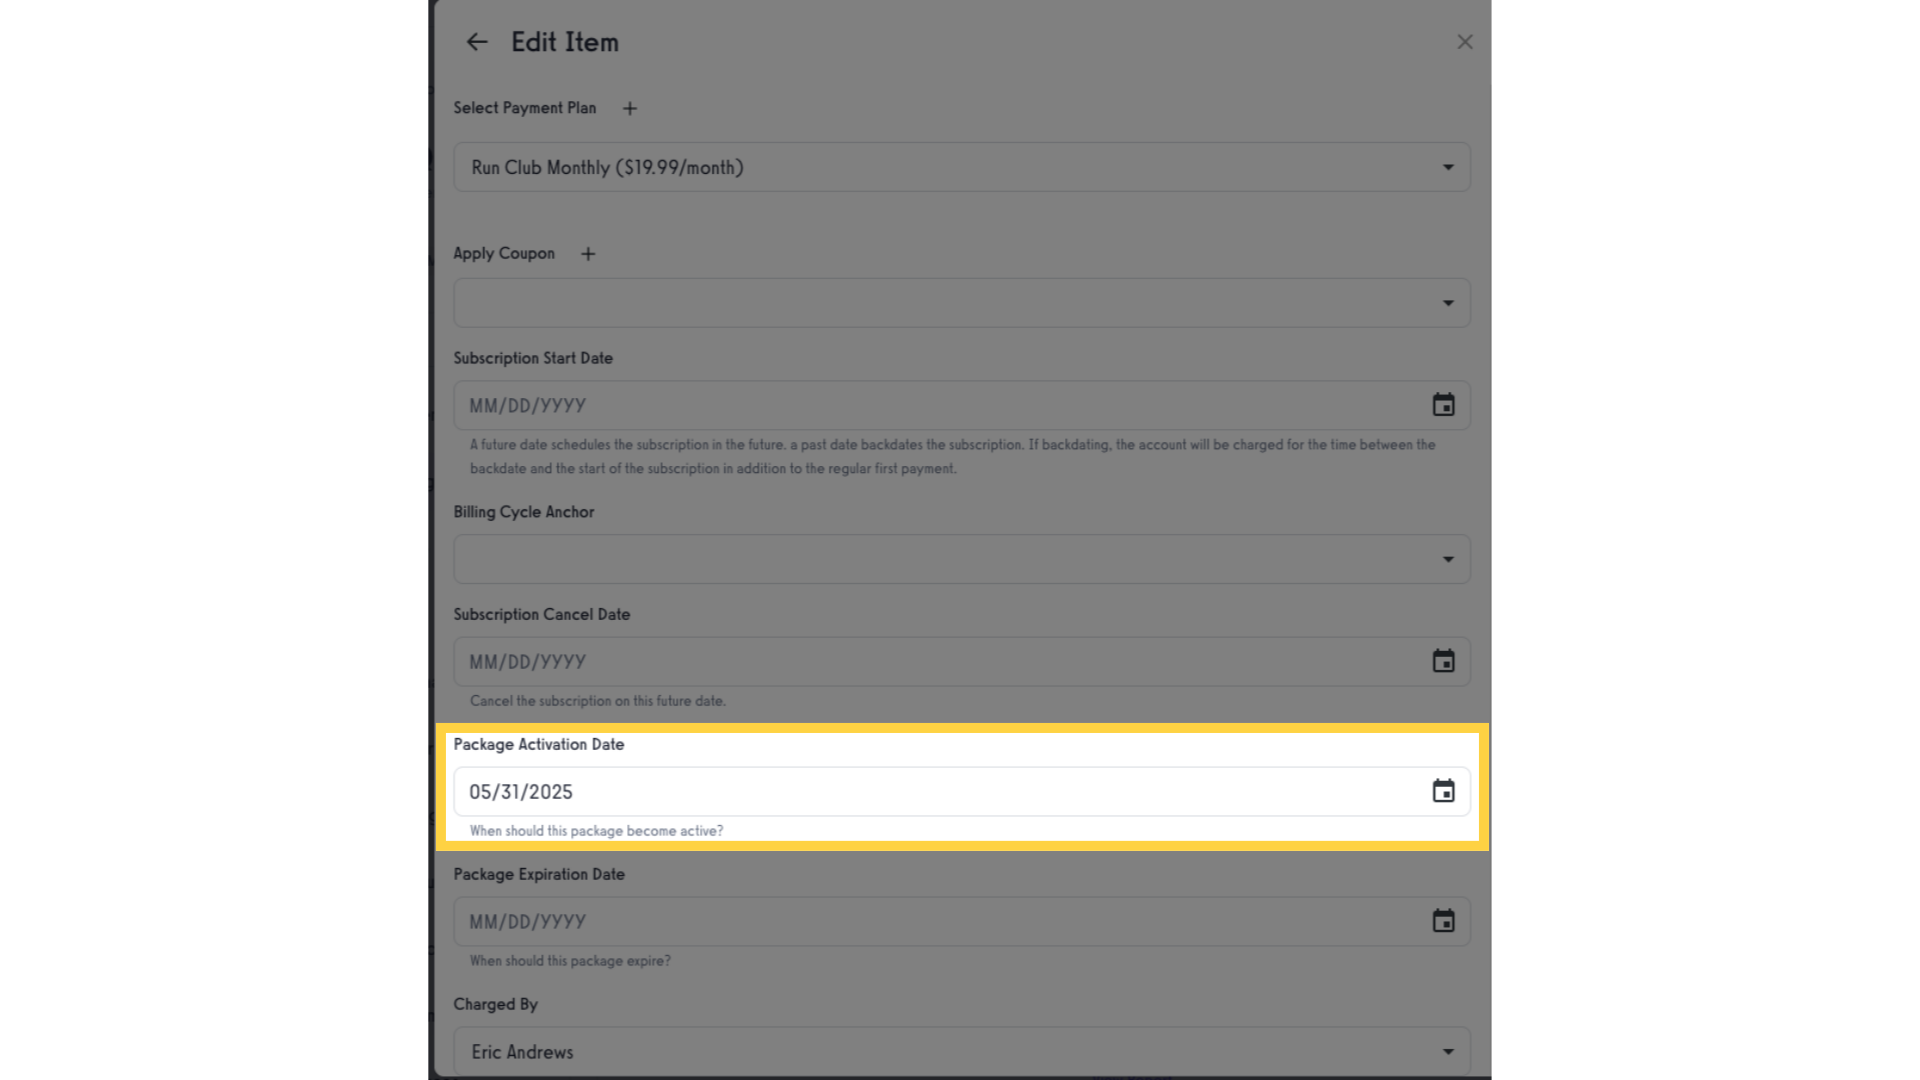
Task: Click the Select Payment Plan label
Action: [x=525, y=108]
